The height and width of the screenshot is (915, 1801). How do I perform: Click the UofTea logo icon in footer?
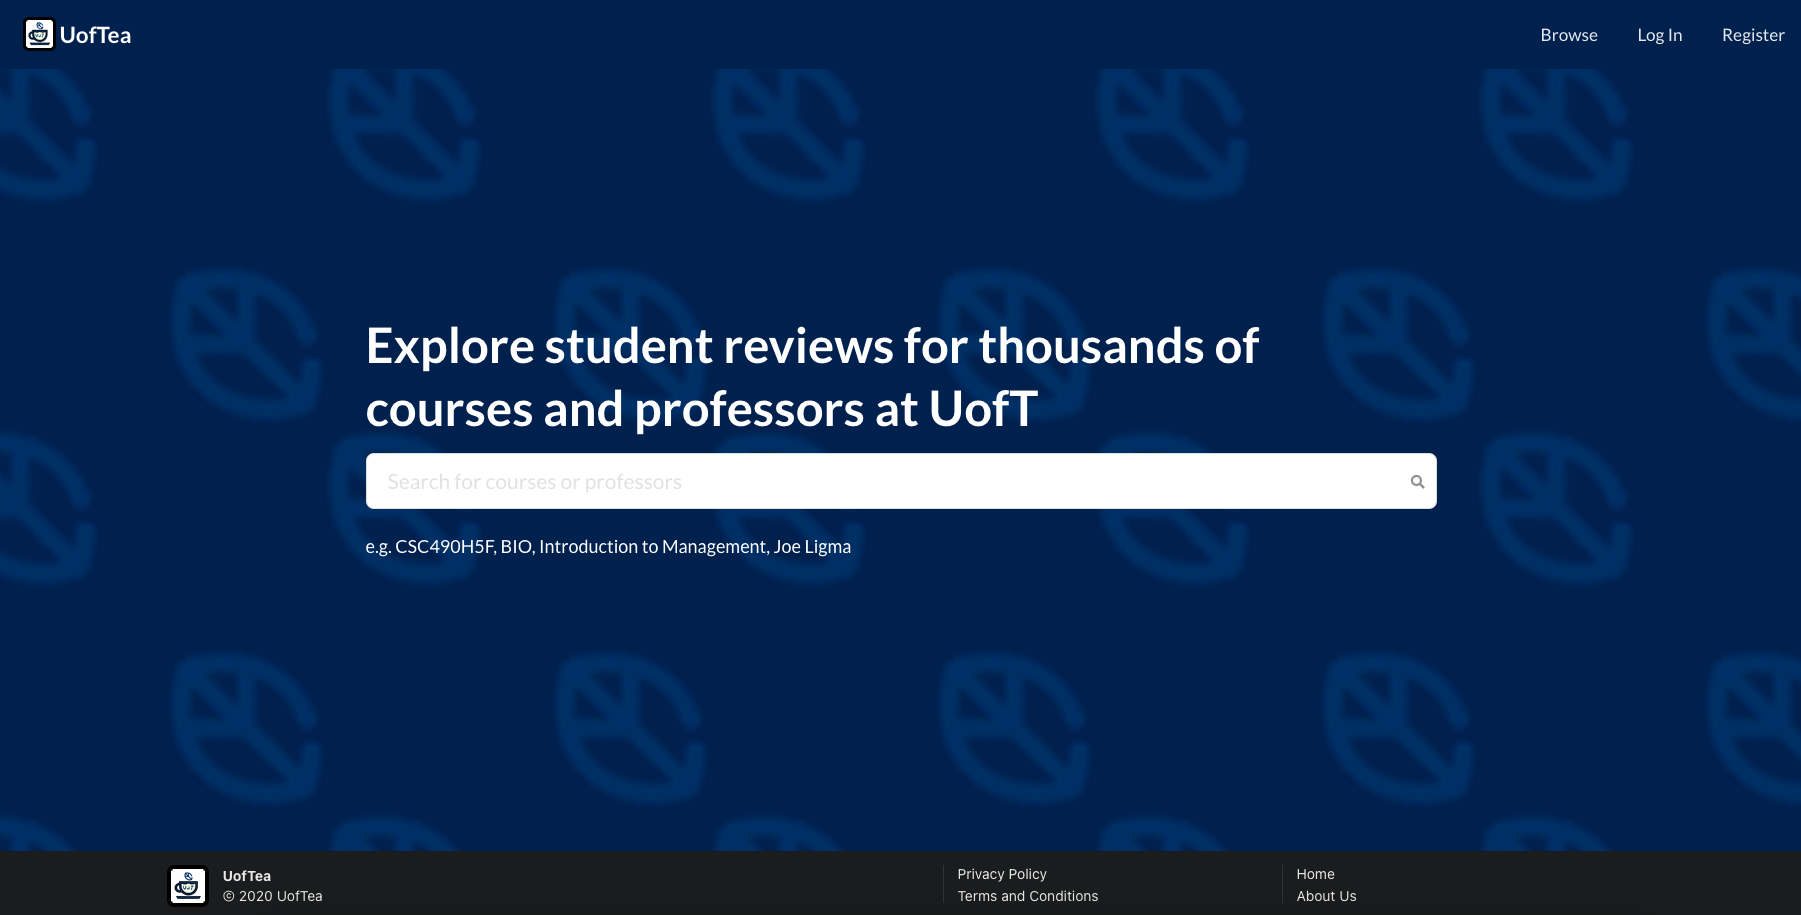point(188,885)
